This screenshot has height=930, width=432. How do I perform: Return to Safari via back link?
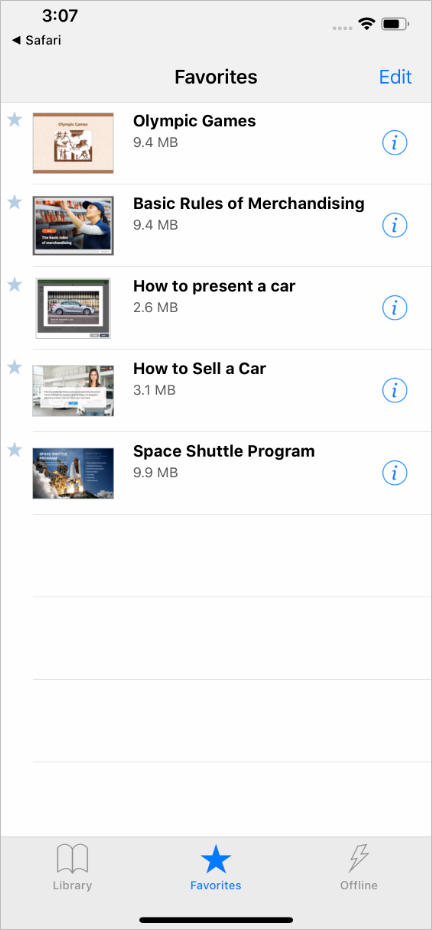(36, 40)
